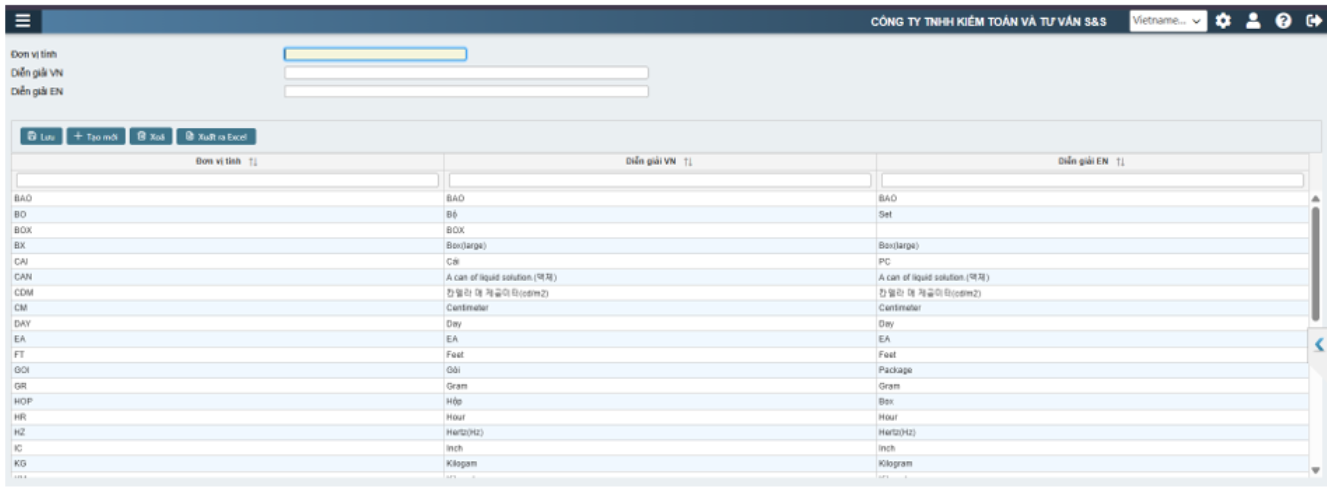Click the Đơn vị tính input field
The width and height of the screenshot is (1327, 490).
tap(375, 54)
